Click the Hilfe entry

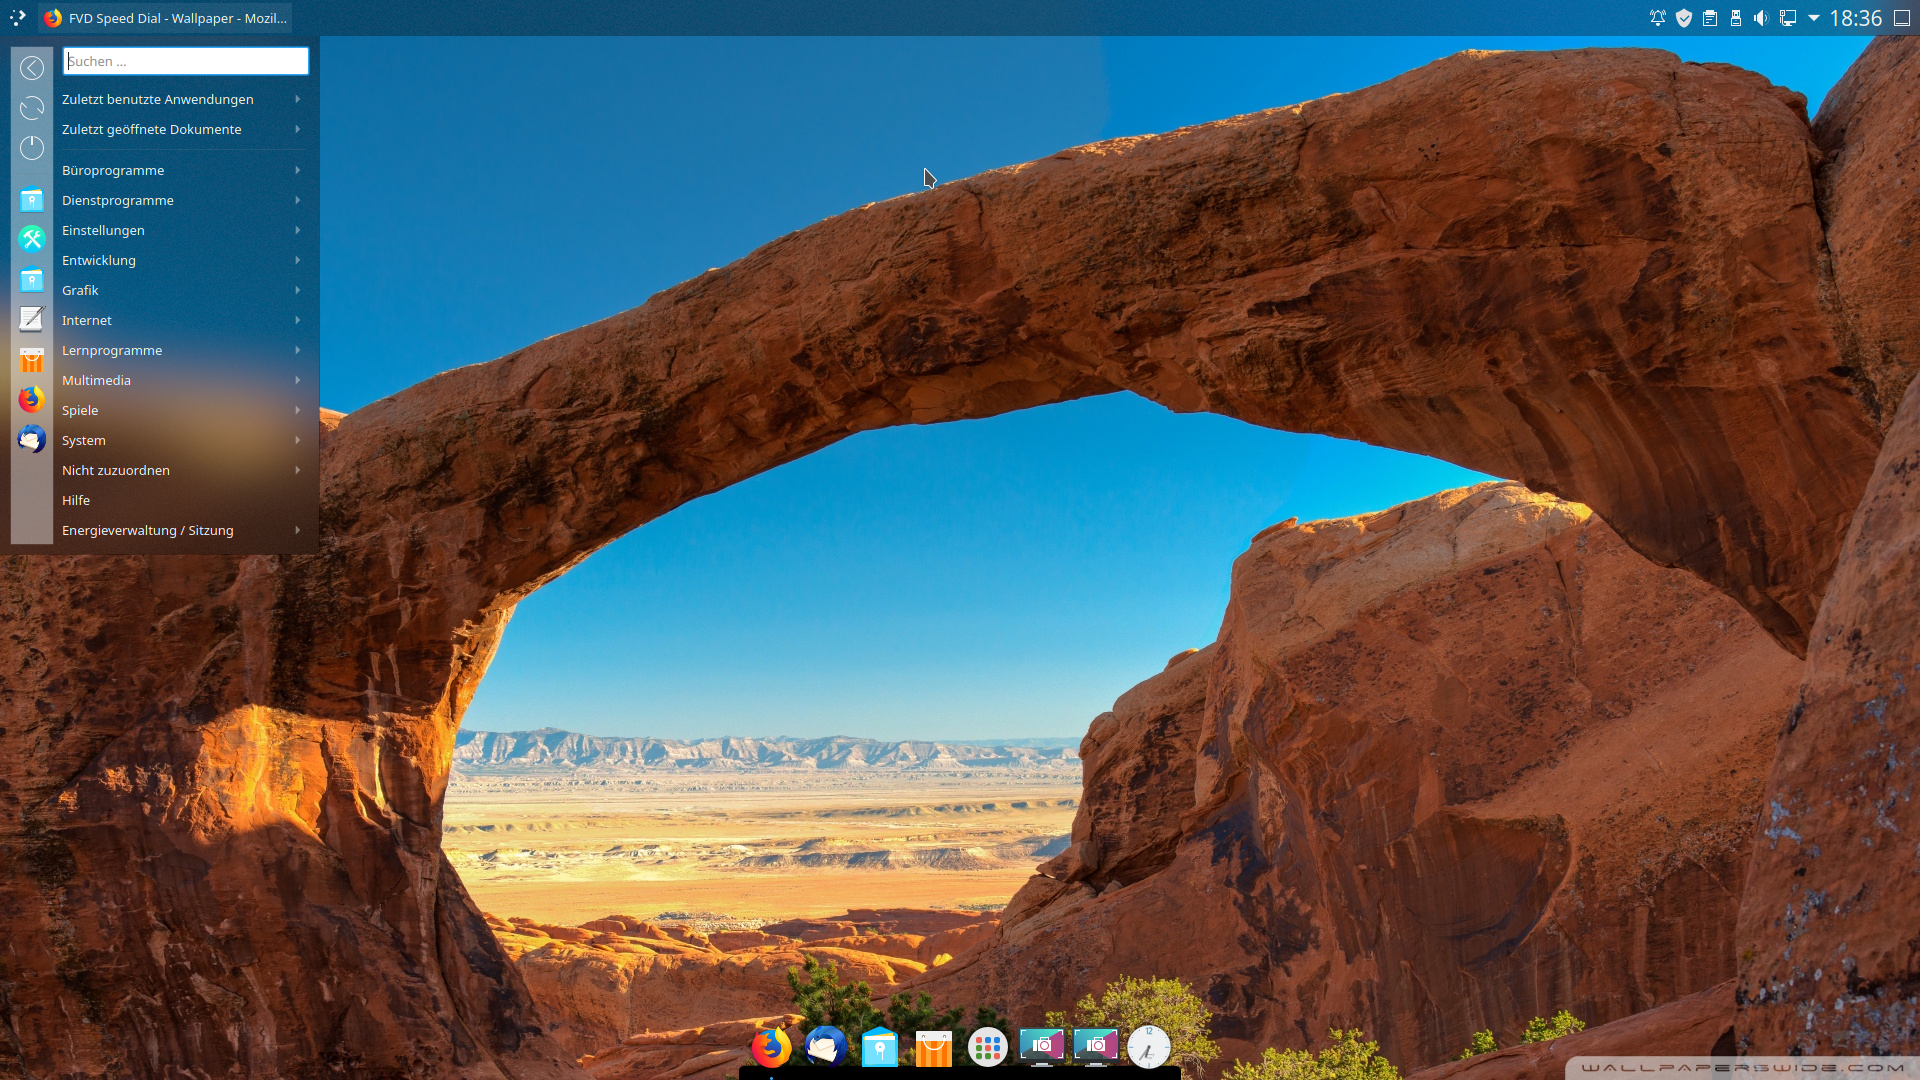[76, 500]
